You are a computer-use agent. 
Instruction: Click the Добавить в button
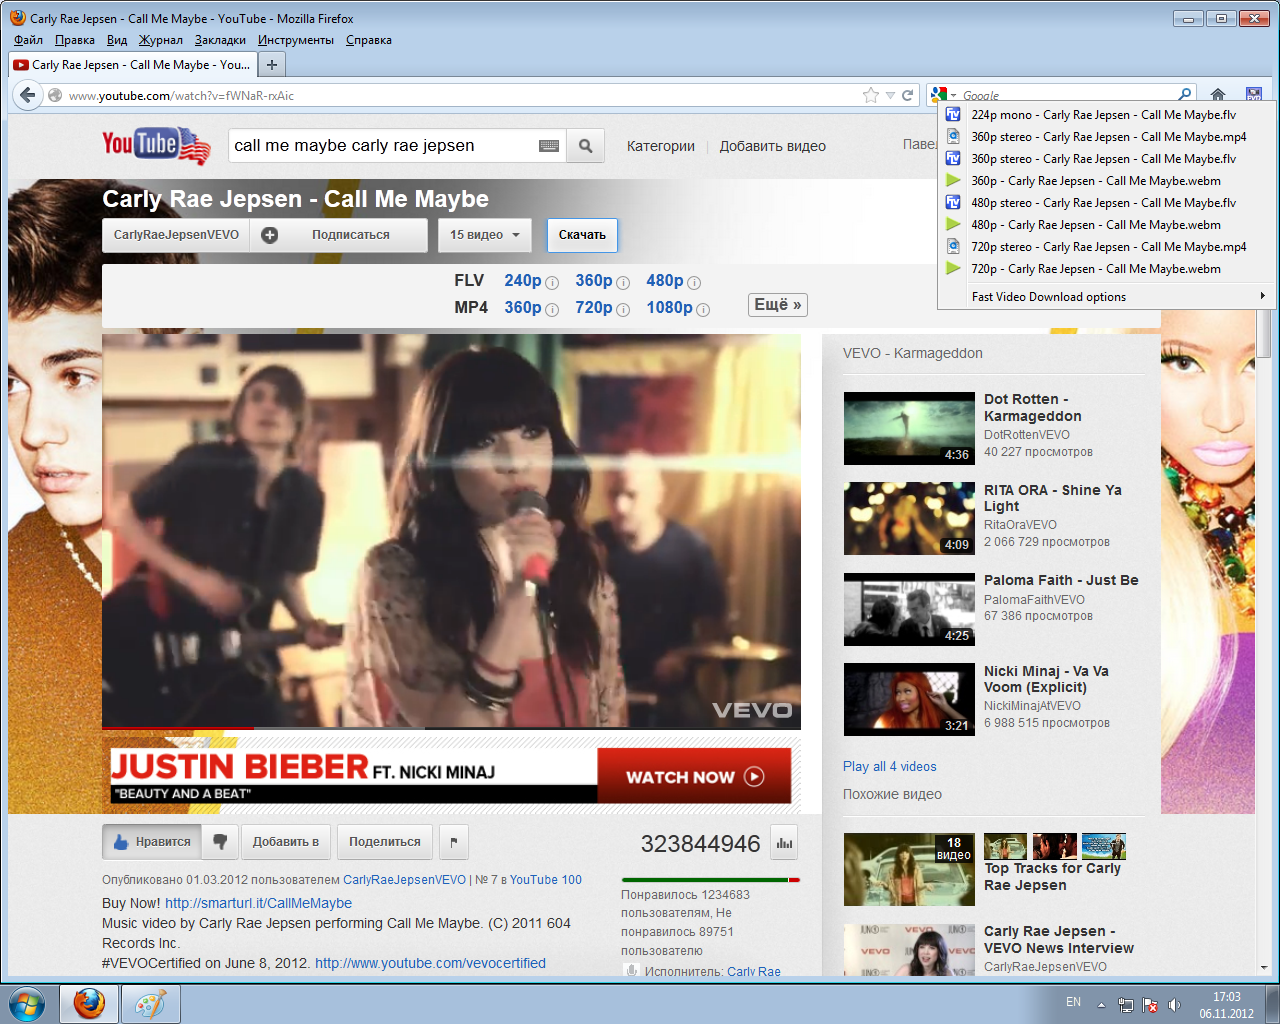pos(285,842)
